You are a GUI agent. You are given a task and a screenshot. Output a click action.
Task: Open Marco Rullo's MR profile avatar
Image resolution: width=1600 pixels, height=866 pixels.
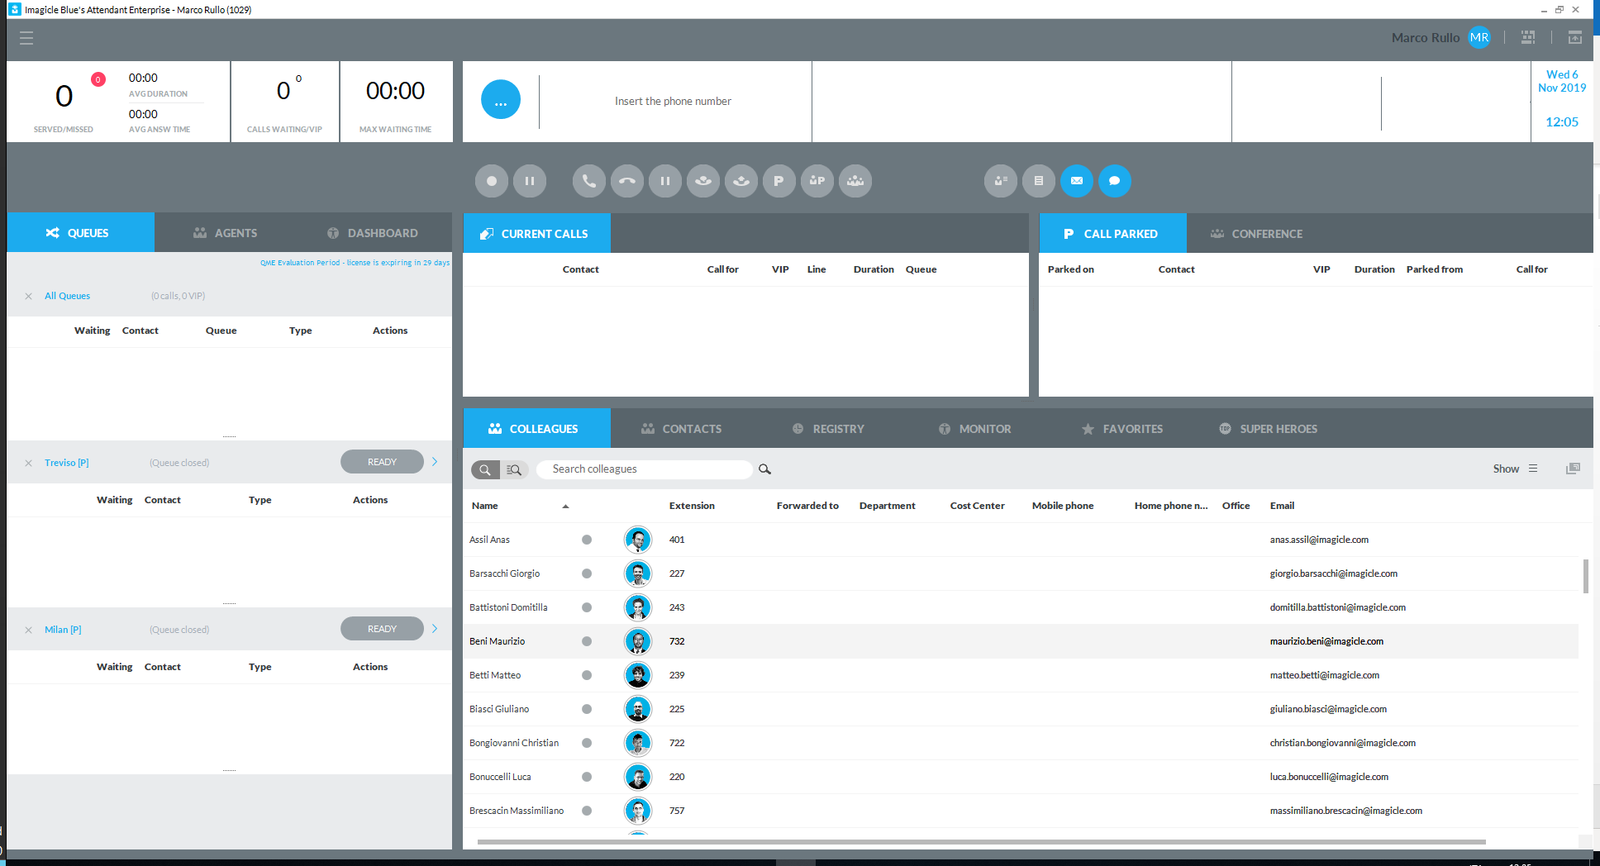[x=1479, y=38]
